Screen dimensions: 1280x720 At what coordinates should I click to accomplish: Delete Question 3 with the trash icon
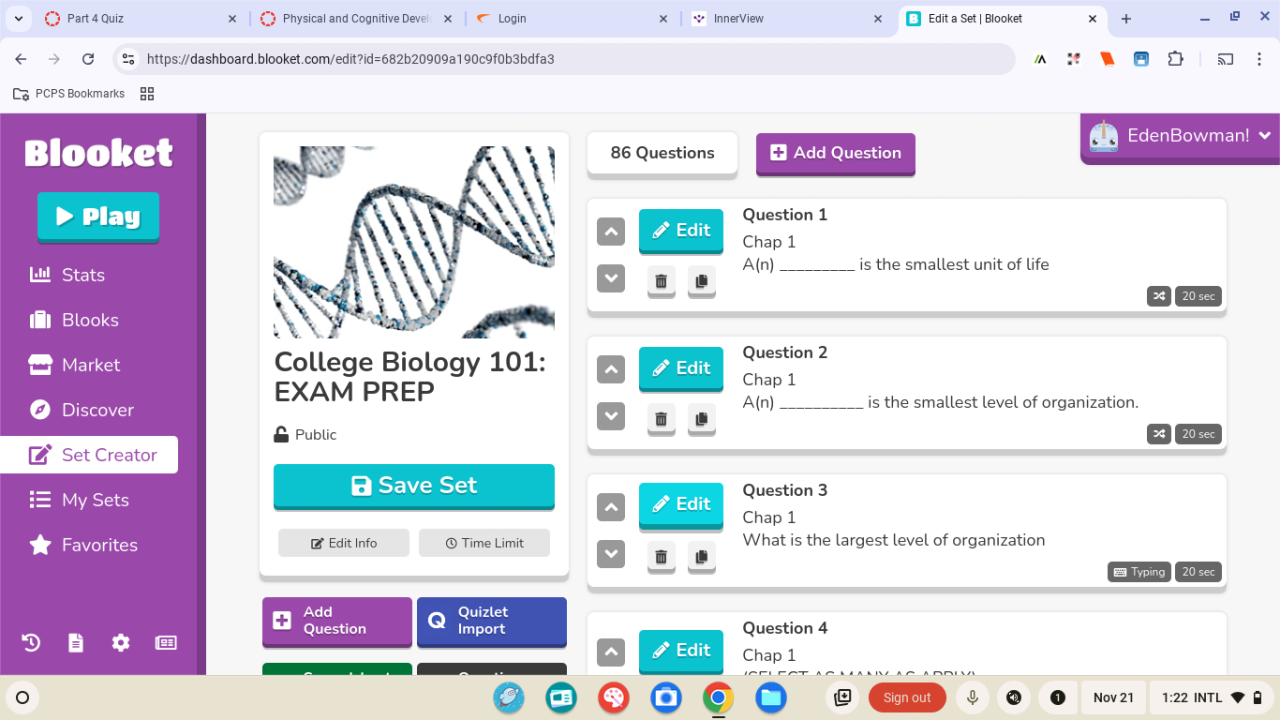661,557
